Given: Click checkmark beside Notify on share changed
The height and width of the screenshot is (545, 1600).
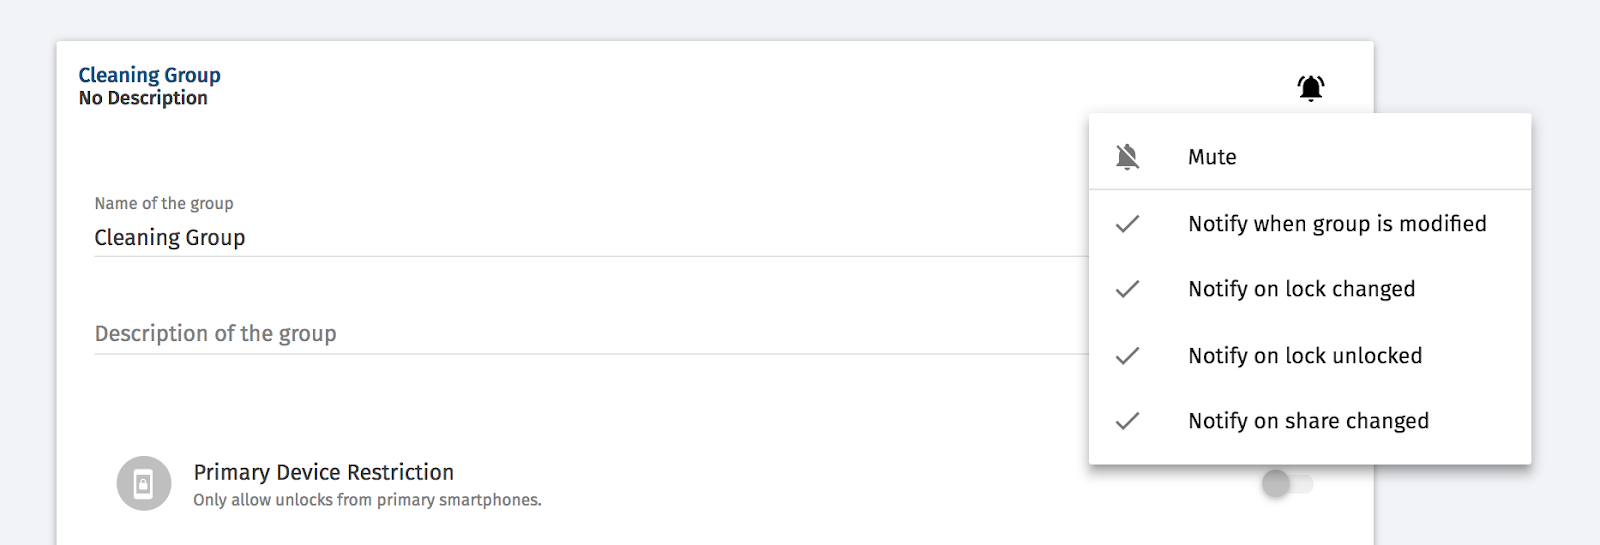Looking at the screenshot, I should [x=1127, y=421].
